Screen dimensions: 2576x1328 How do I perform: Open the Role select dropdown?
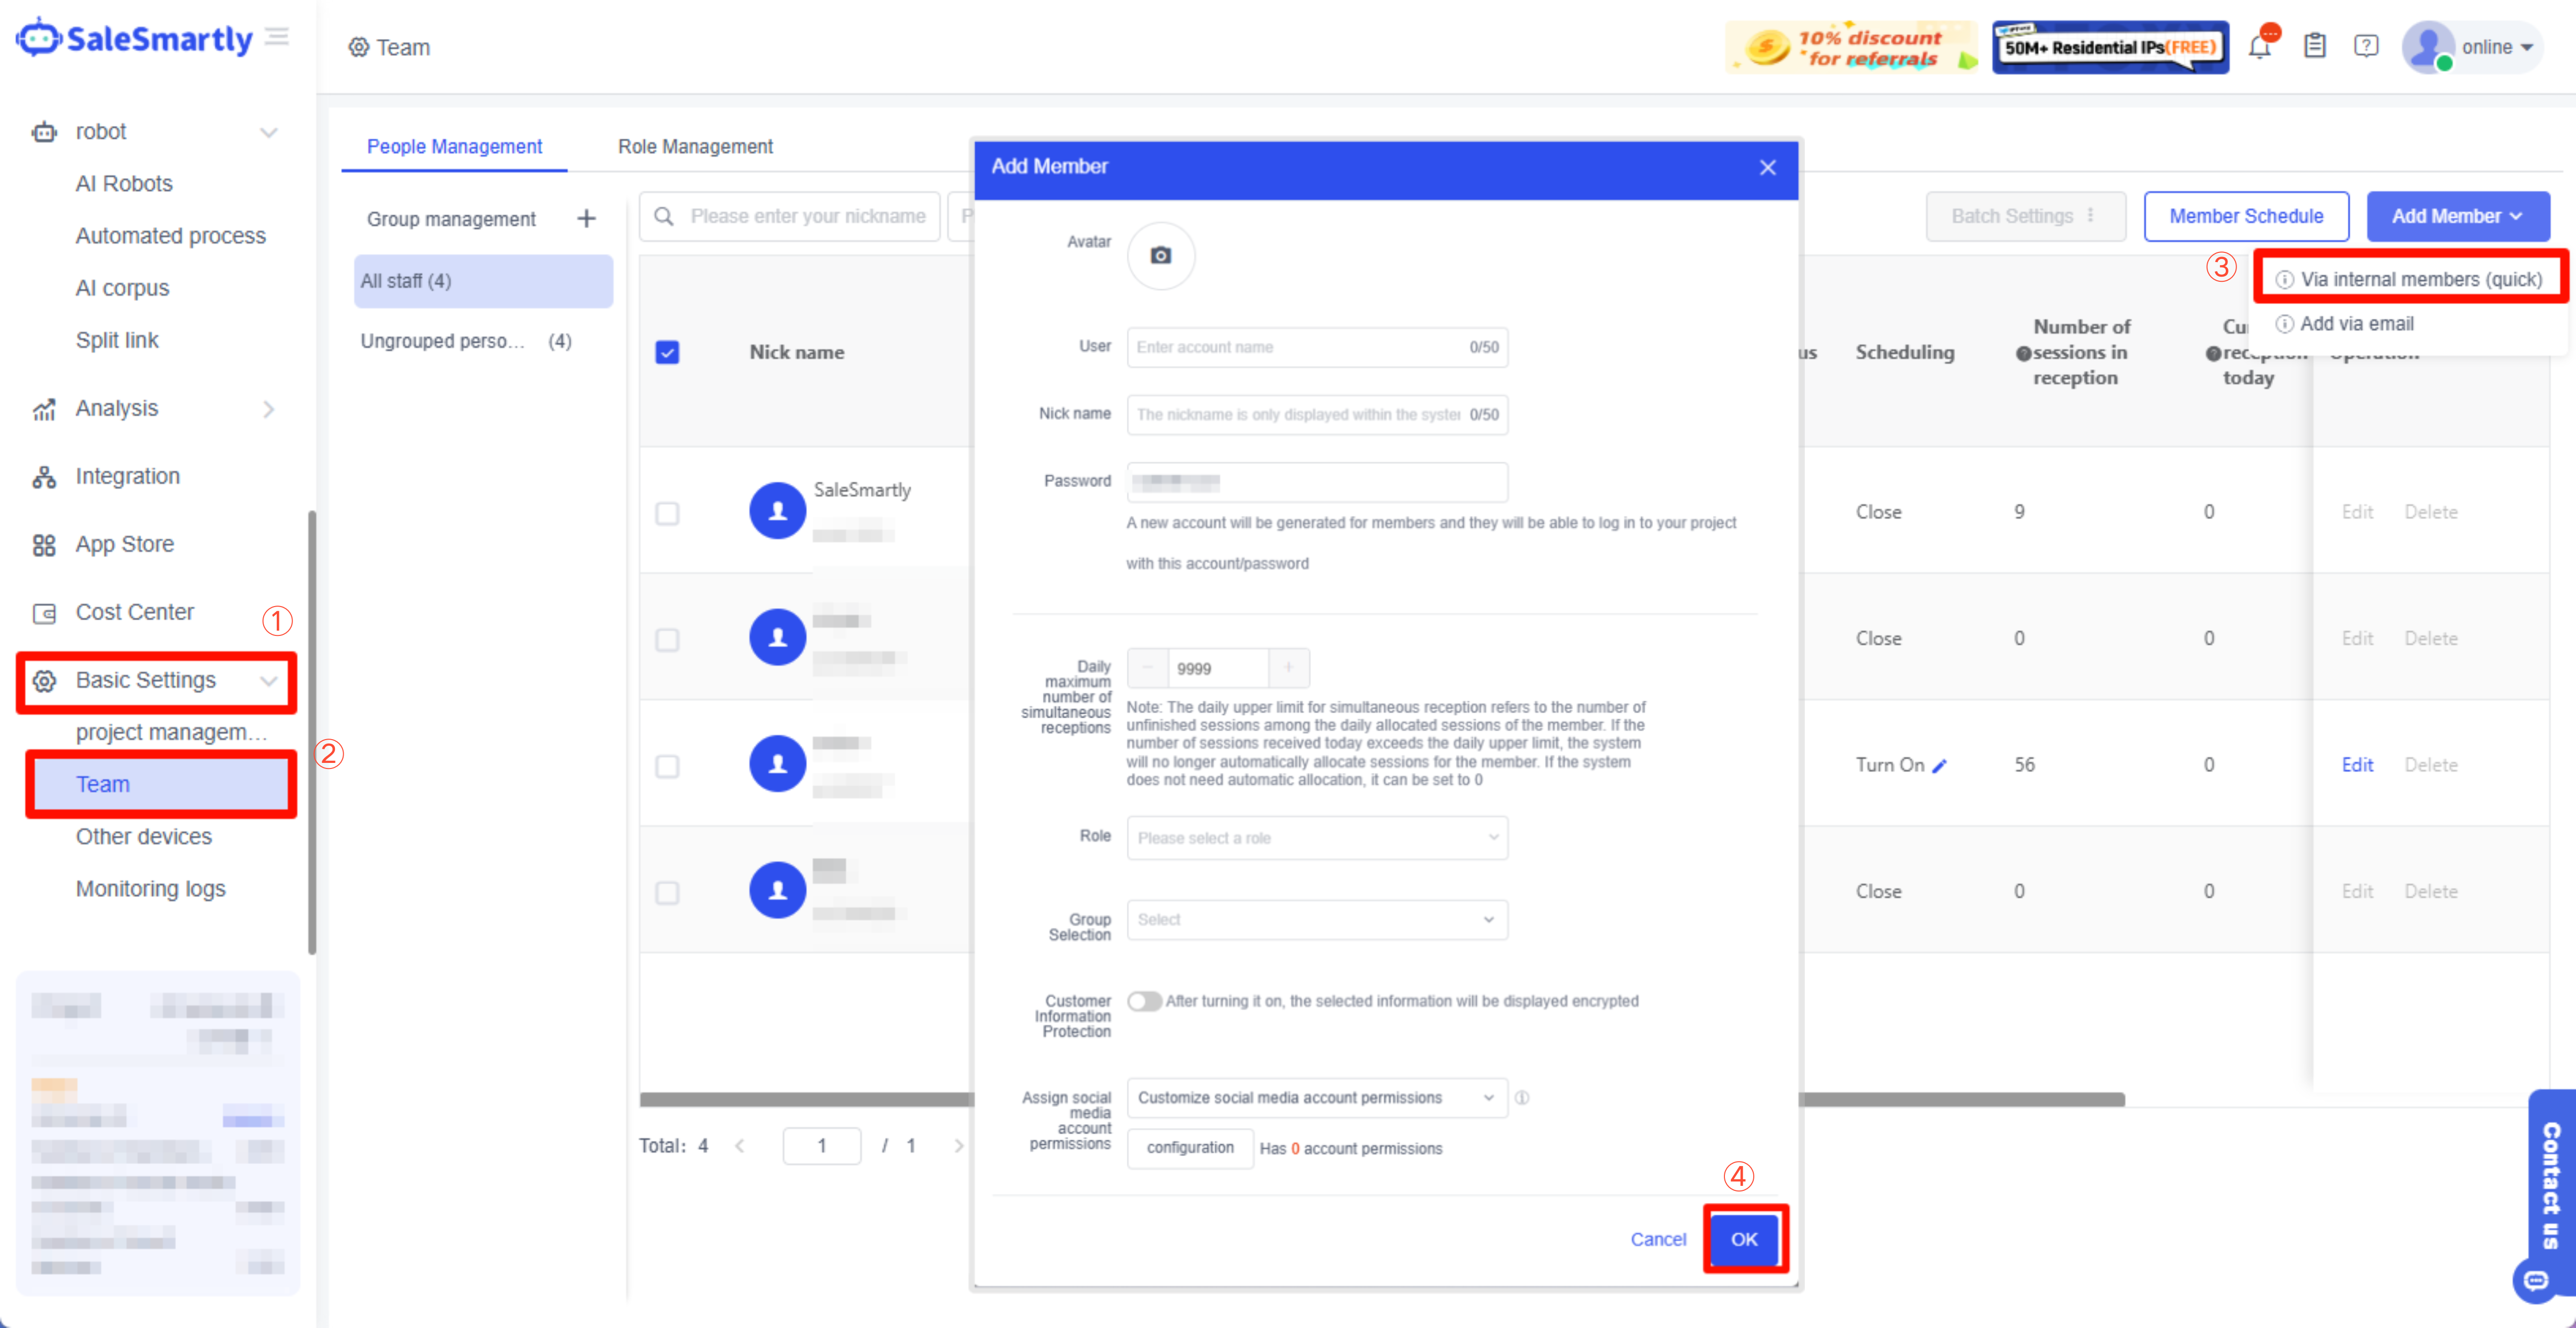[x=1316, y=838]
